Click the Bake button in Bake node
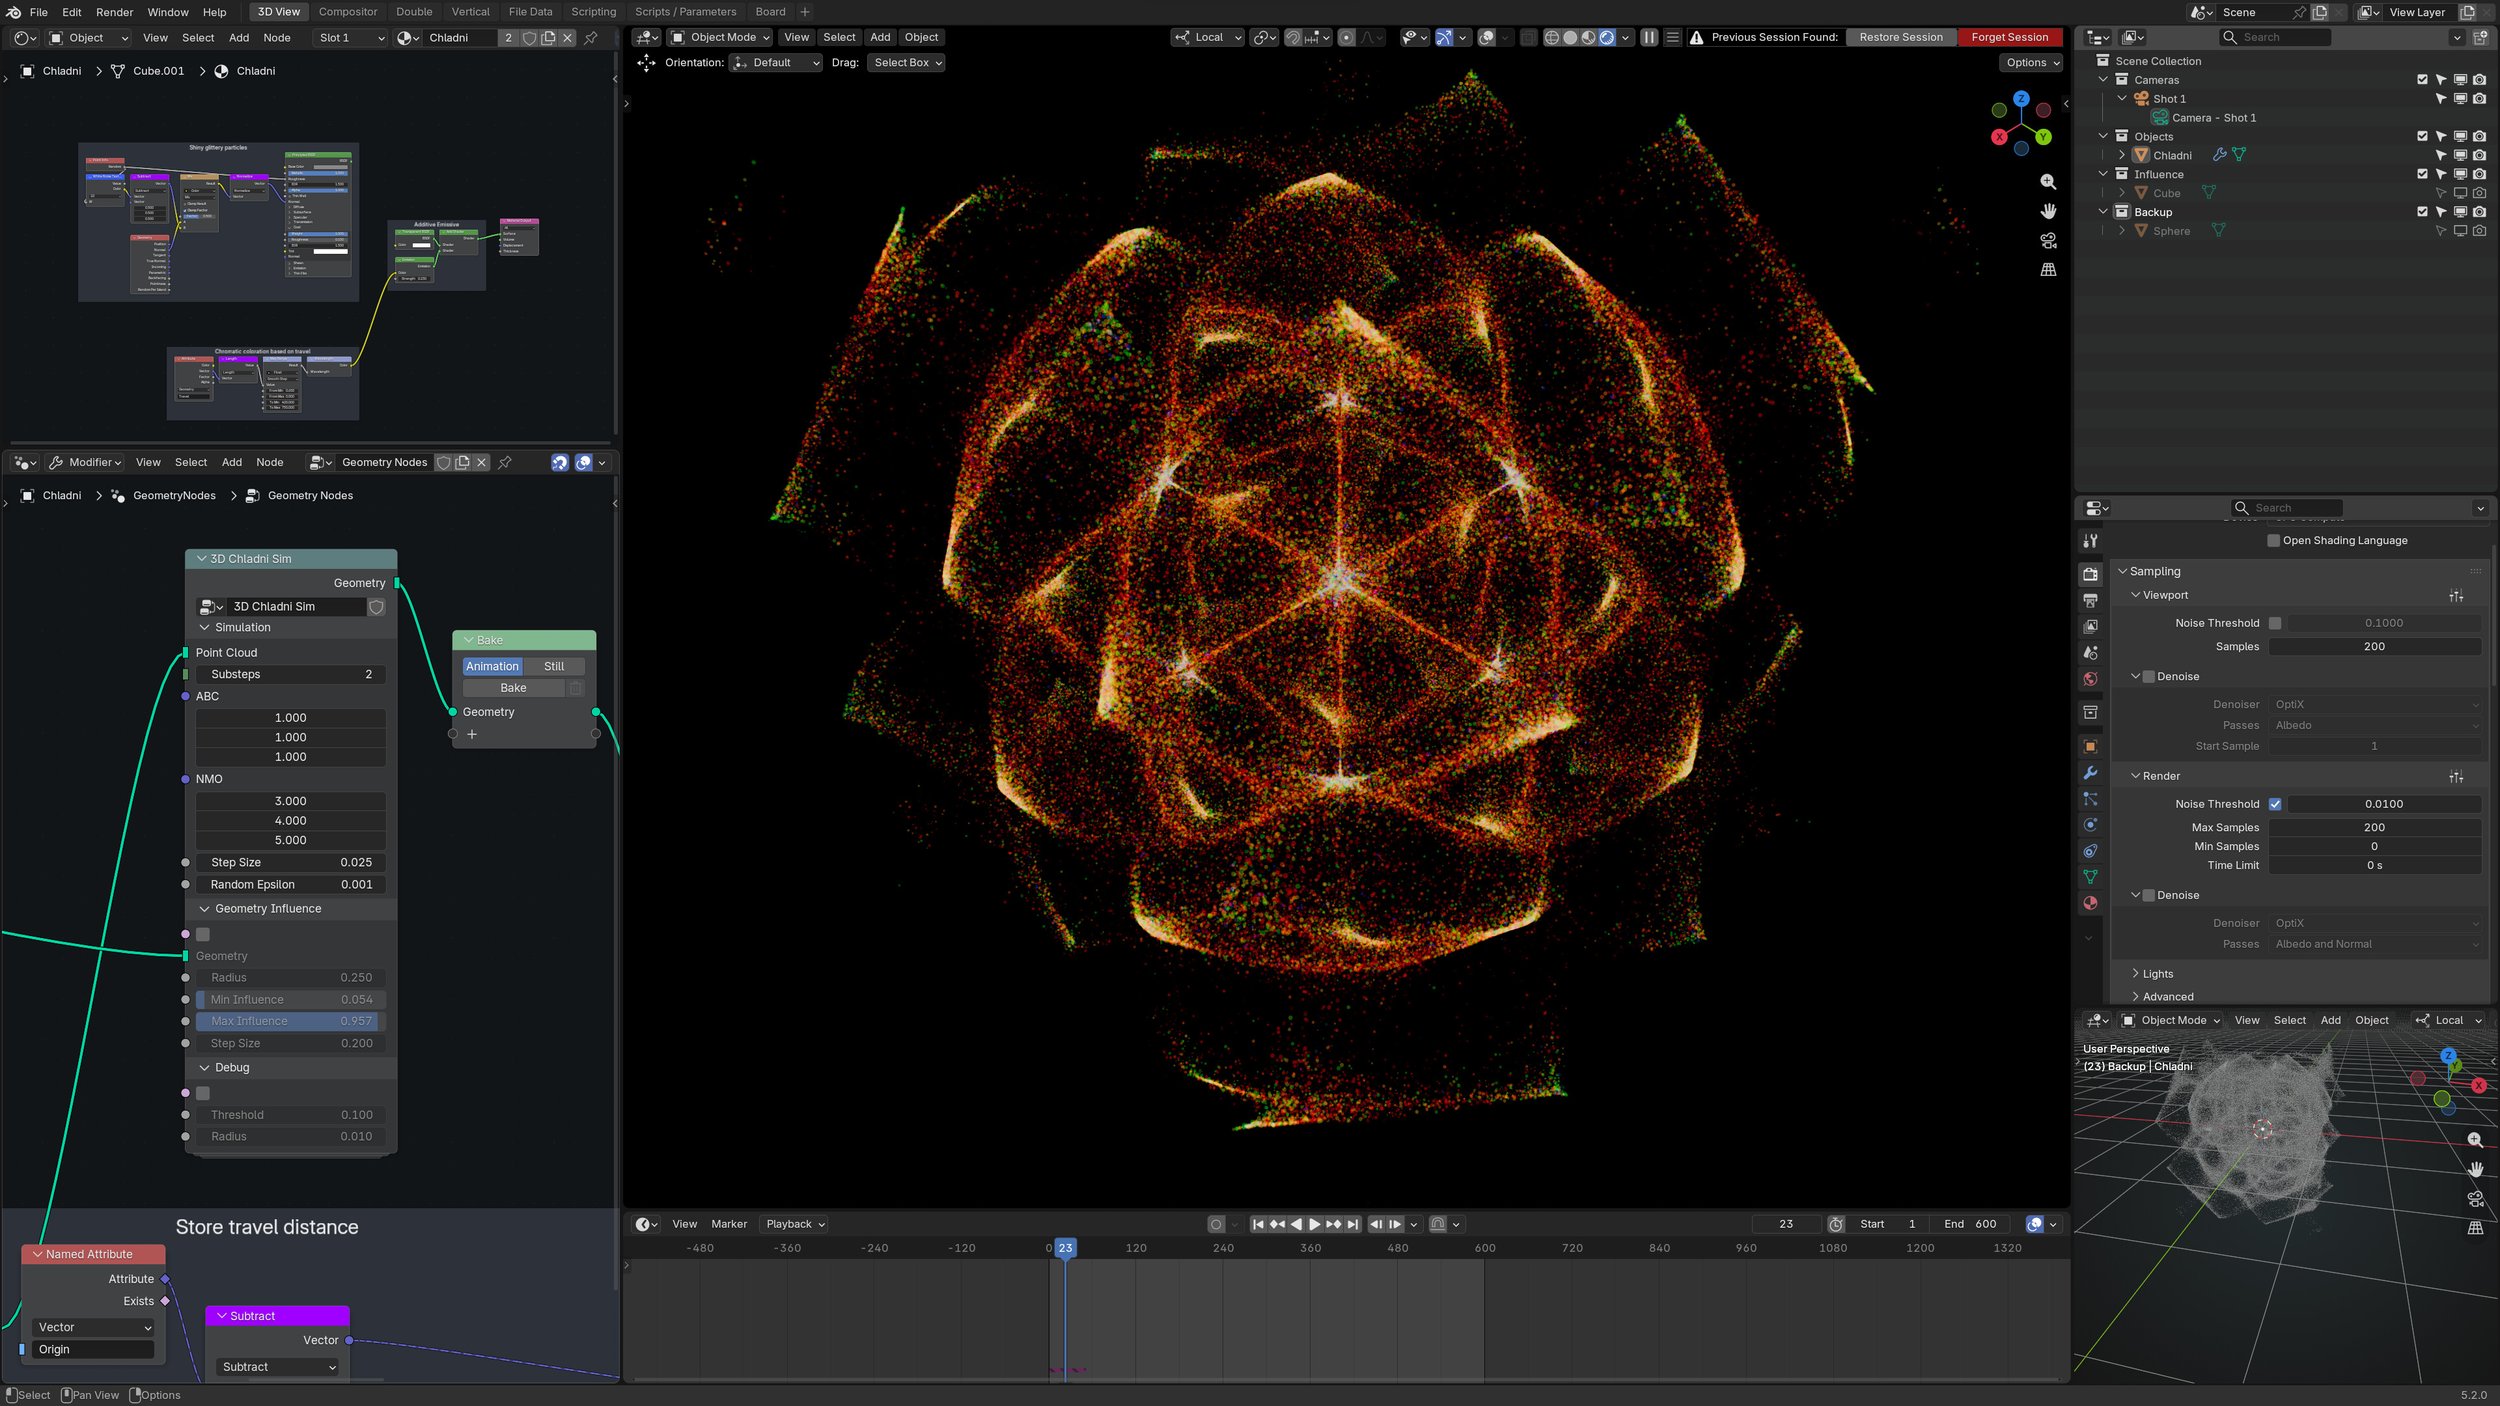 513,688
